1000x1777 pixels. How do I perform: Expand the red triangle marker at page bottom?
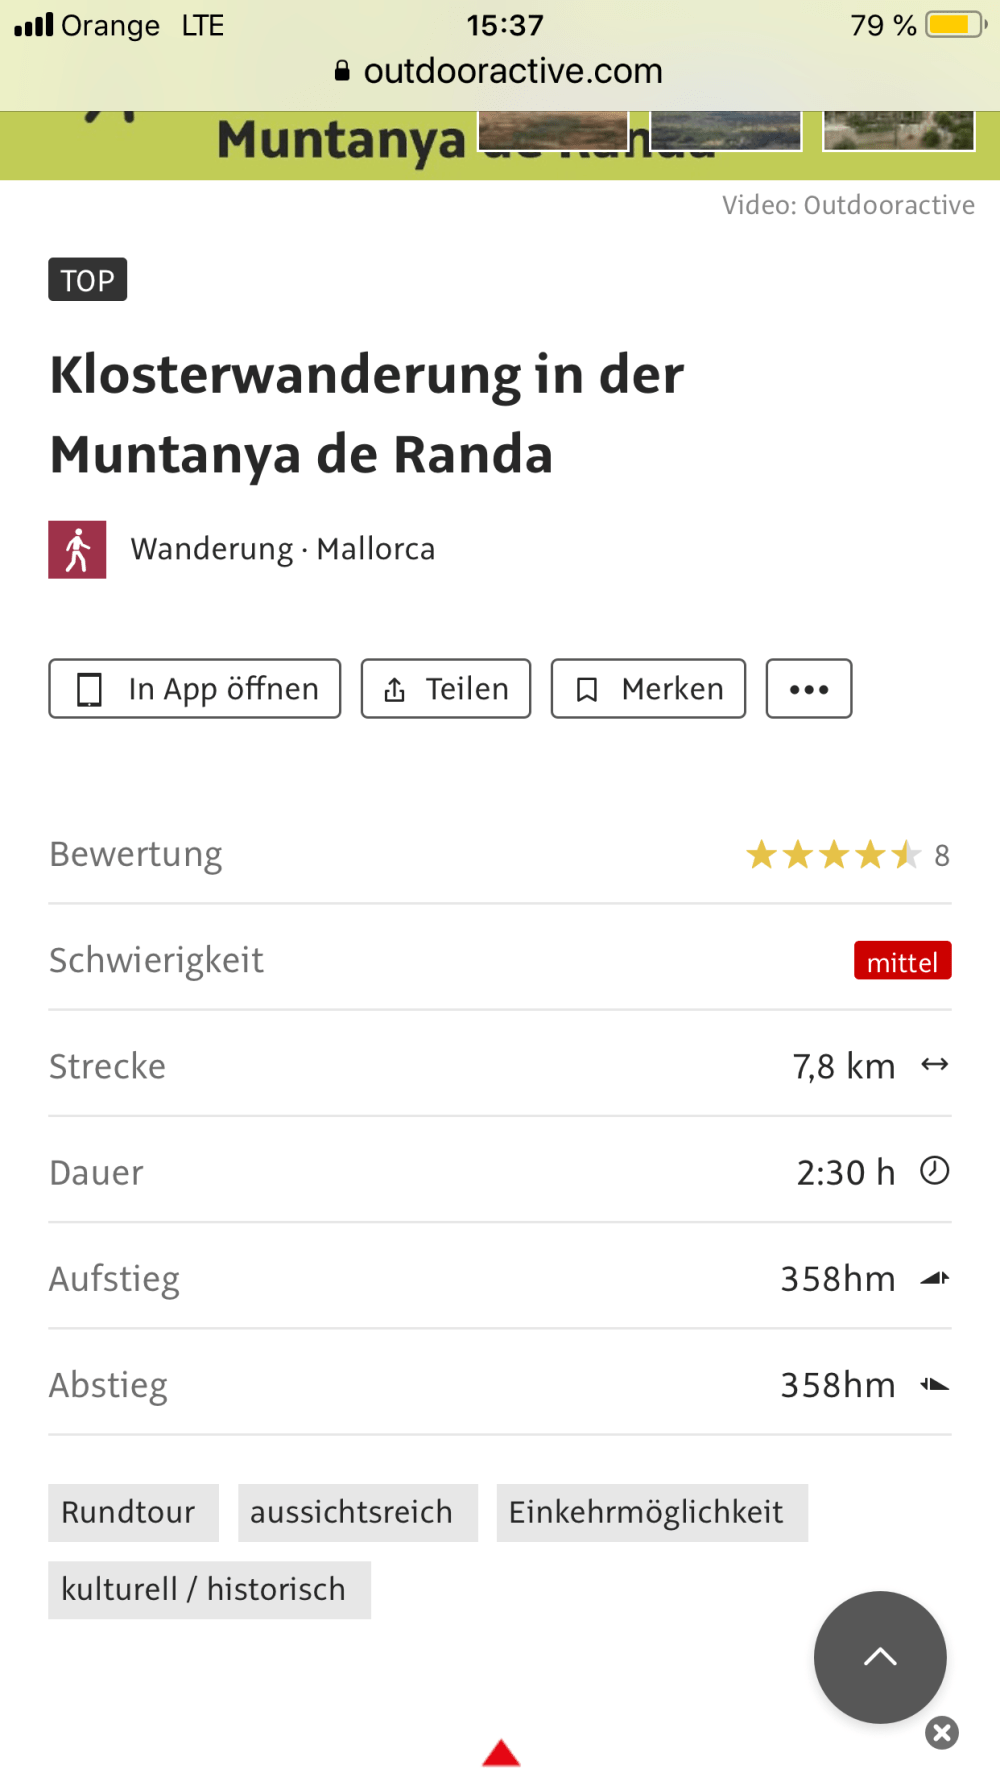pos(501,1753)
